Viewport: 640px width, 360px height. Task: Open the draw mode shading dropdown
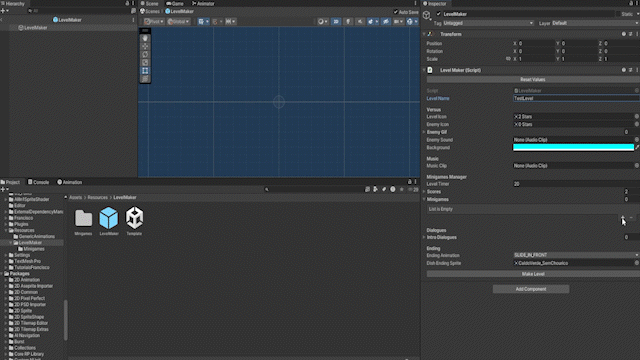pos(322,22)
